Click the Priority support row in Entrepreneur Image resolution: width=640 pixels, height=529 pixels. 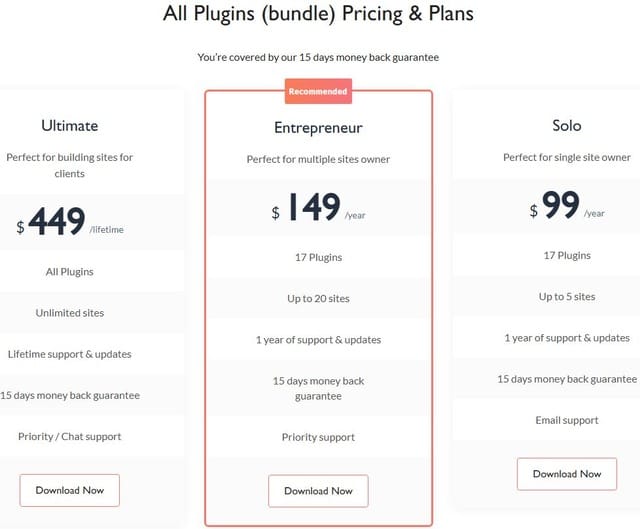tap(318, 437)
